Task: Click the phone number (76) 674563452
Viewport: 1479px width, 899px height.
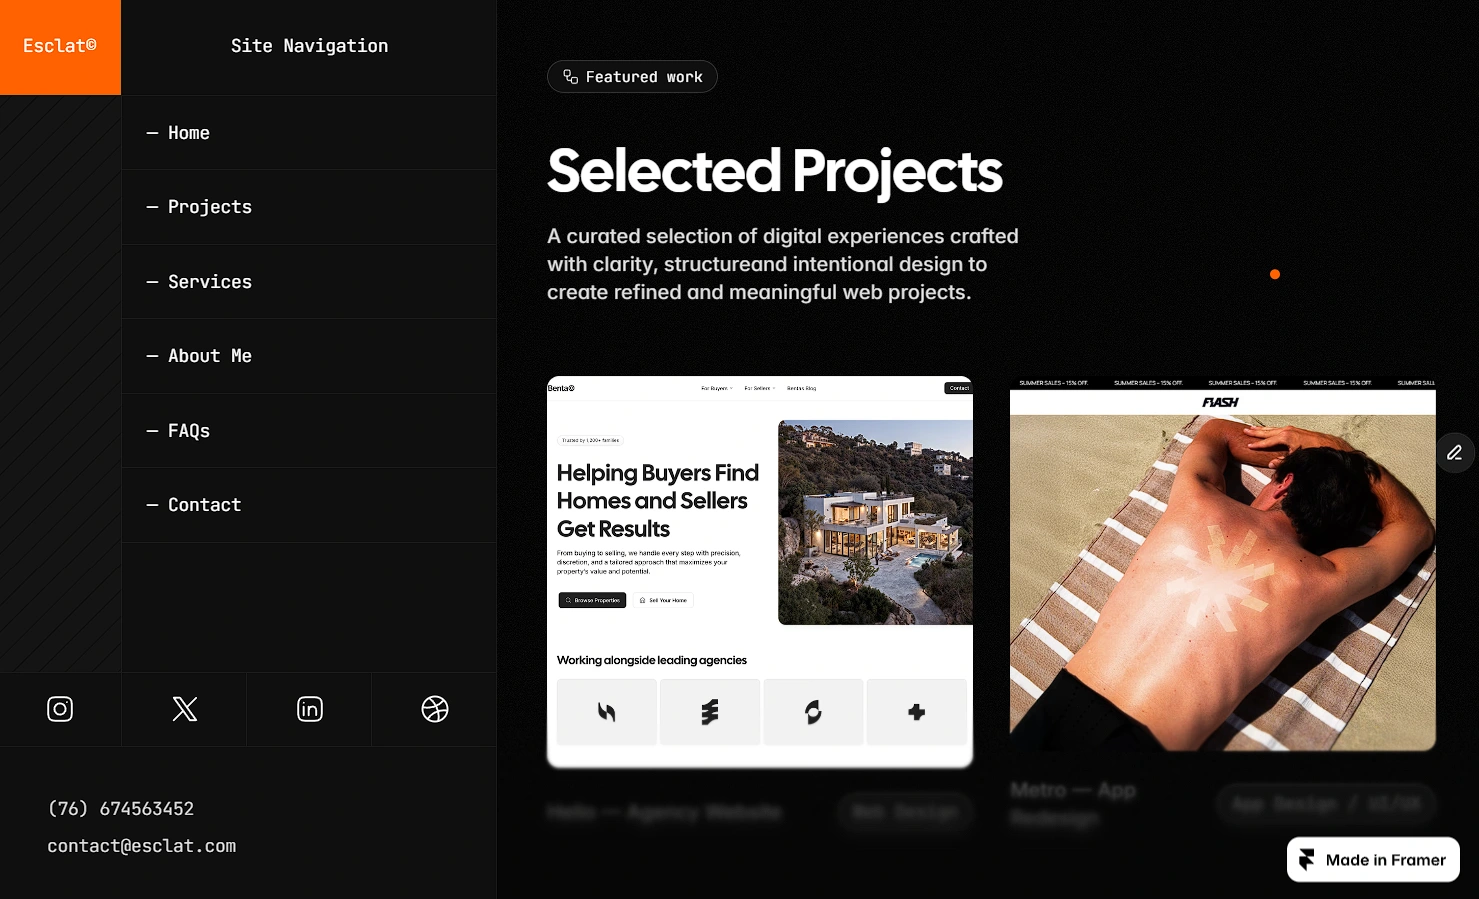Action: pyautogui.click(x=121, y=808)
